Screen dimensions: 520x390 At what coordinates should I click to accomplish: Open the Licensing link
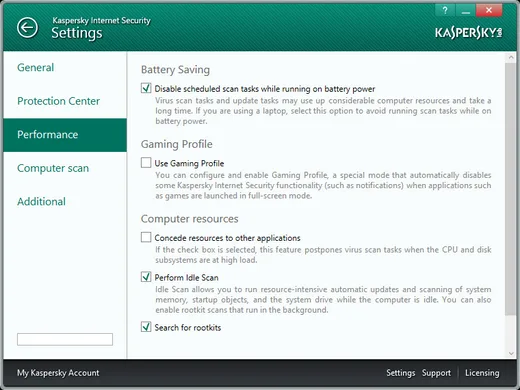coord(482,373)
